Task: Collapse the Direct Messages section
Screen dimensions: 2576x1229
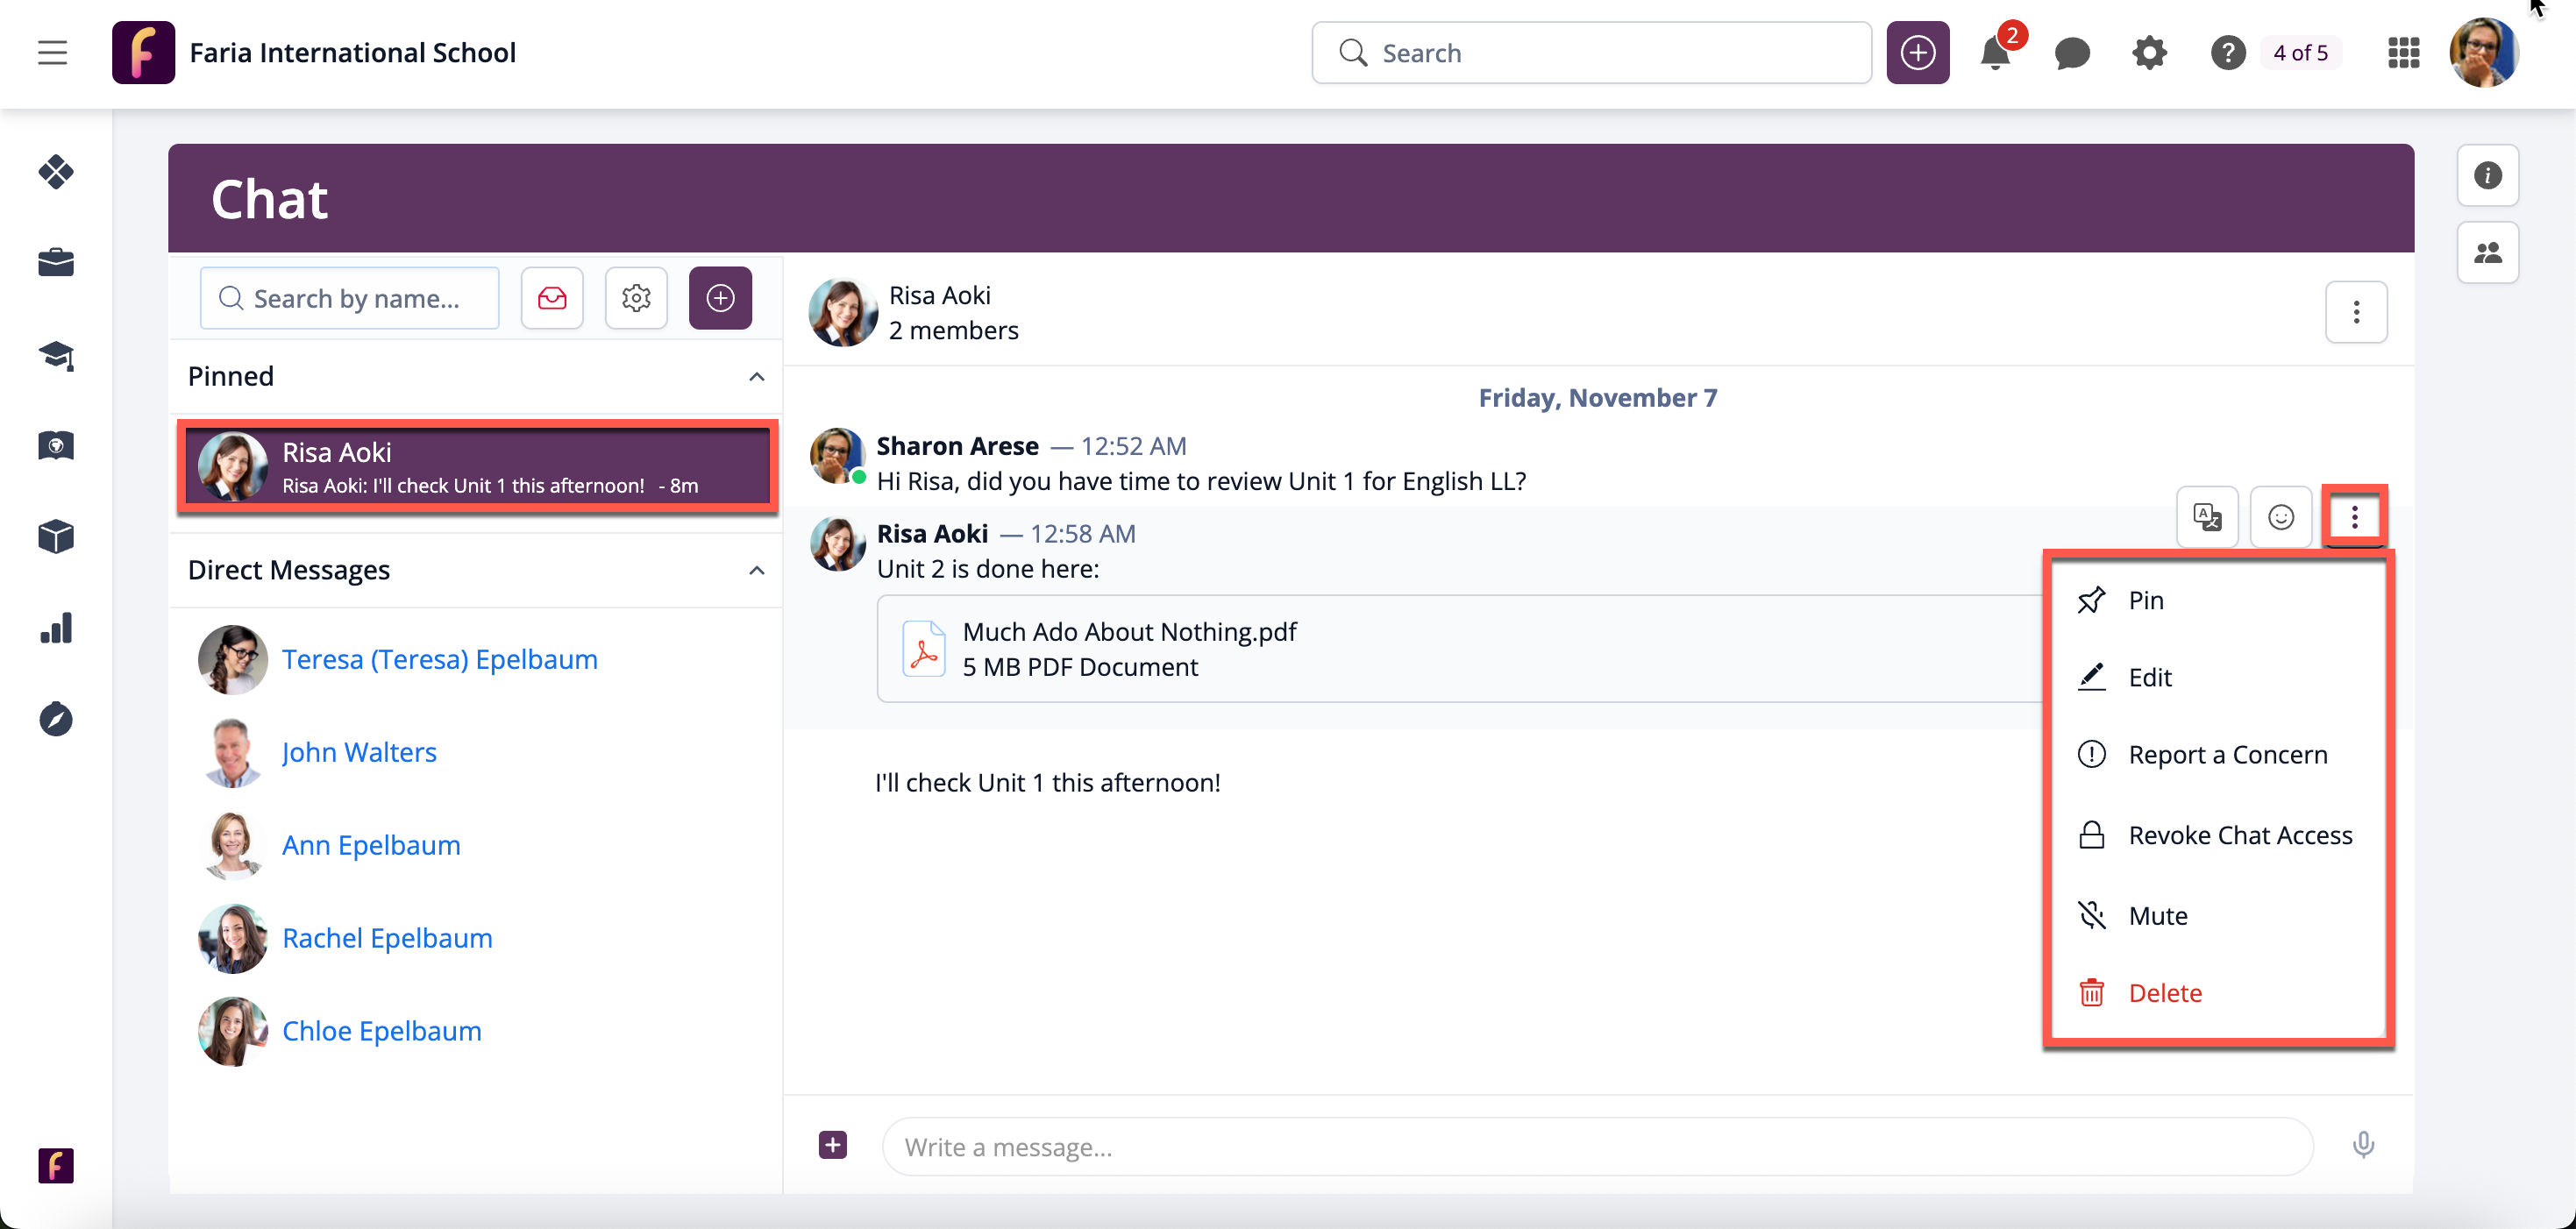Action: 756,571
